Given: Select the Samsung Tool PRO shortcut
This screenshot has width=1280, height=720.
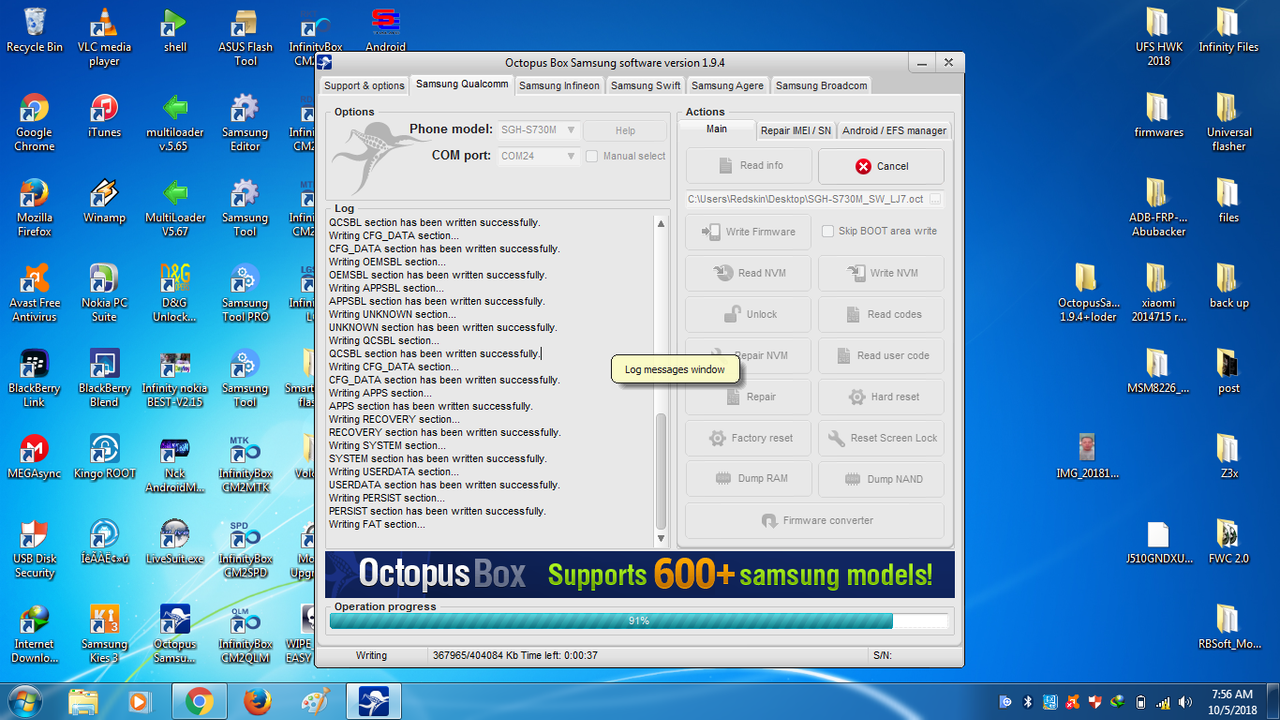Looking at the screenshot, I should [x=245, y=293].
